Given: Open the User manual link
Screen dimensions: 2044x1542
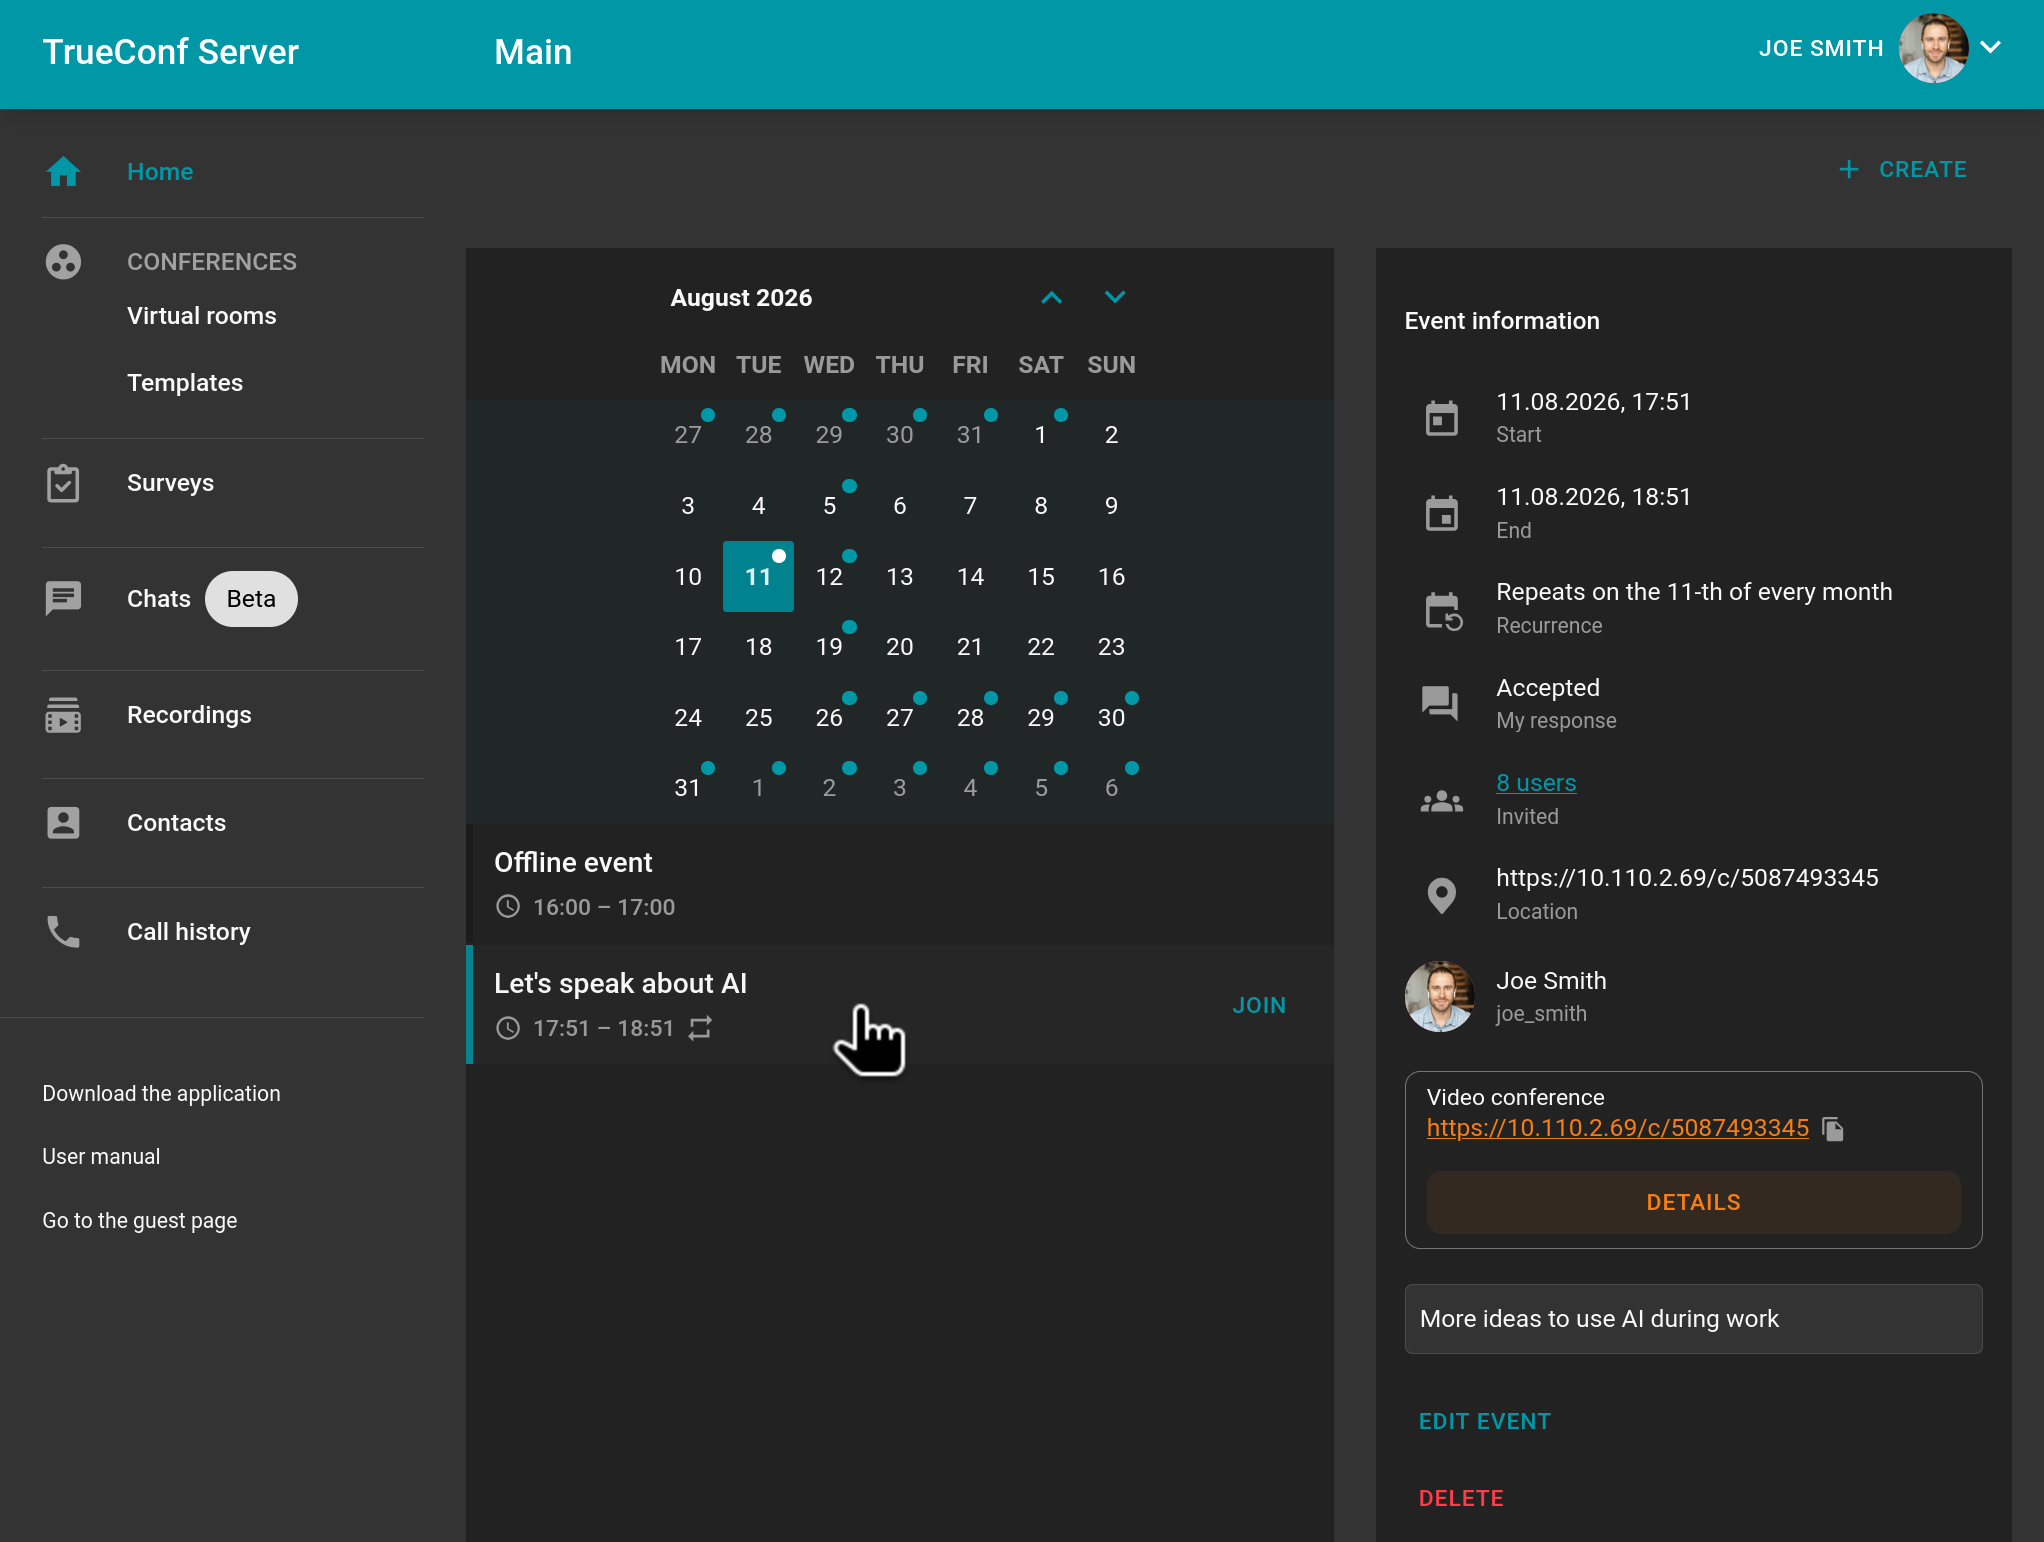Looking at the screenshot, I should [101, 1157].
